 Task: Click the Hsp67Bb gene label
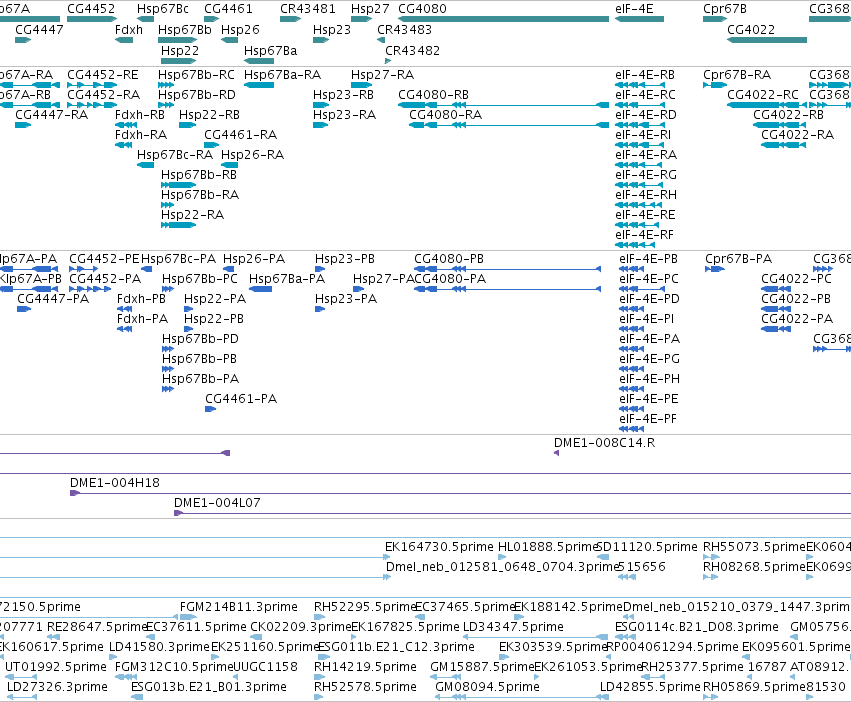[185, 29]
